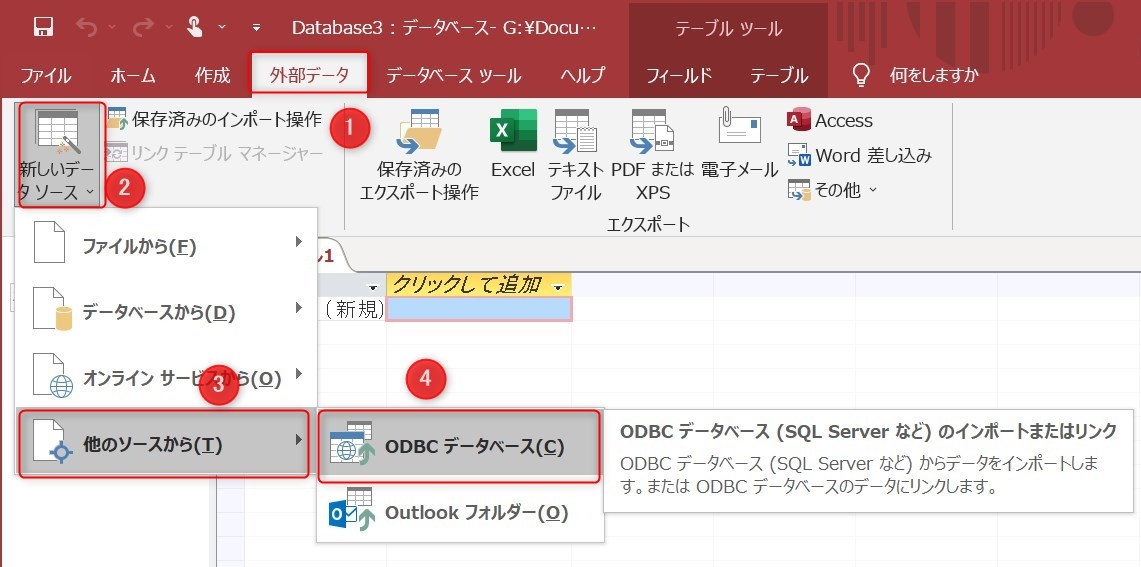Image resolution: width=1141 pixels, height=567 pixels.
Task: Expand the ファイルから submenu
Action: [x=166, y=245]
